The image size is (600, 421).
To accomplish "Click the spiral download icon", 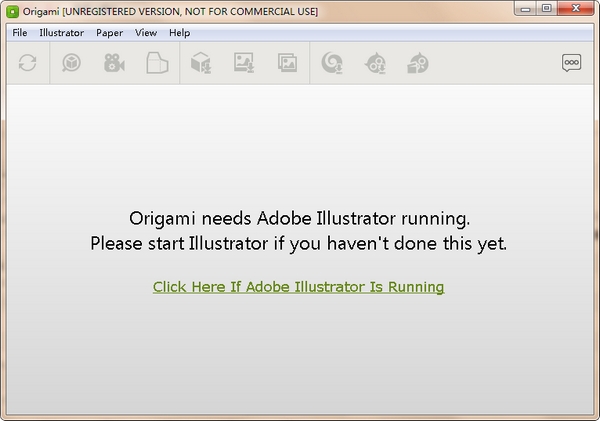I will pos(332,63).
